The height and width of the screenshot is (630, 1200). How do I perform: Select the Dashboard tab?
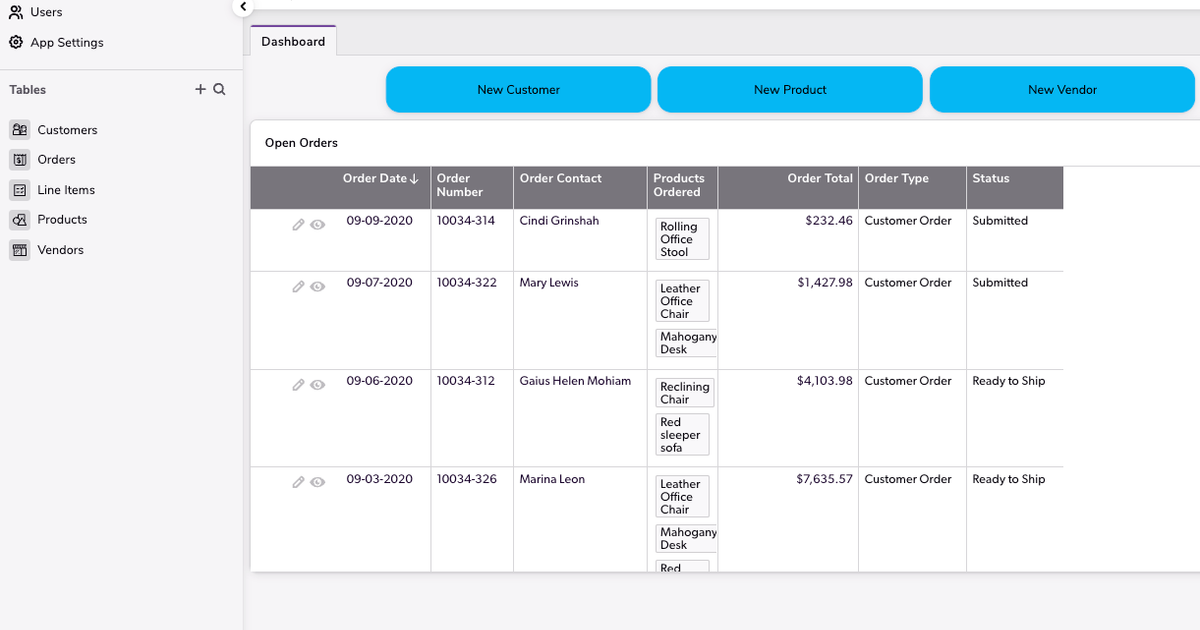coord(293,41)
